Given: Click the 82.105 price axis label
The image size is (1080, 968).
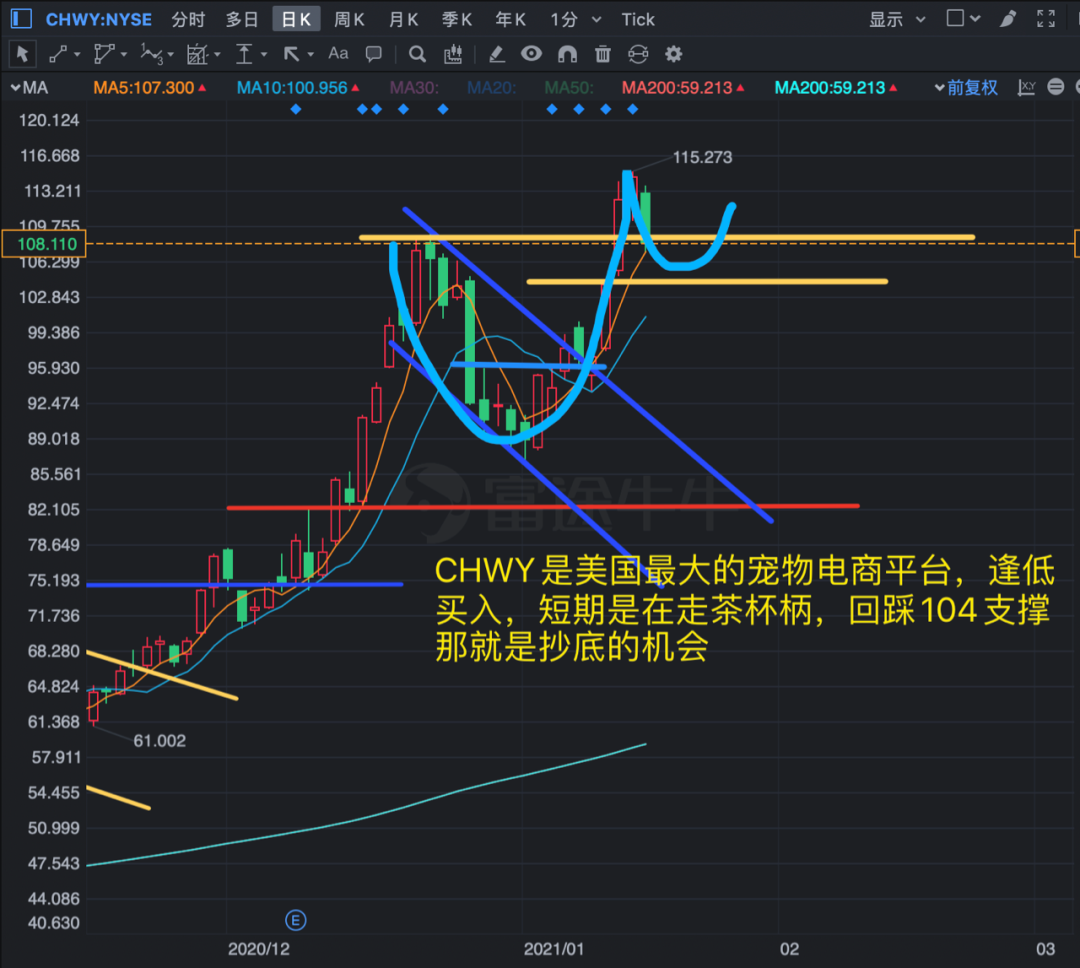Looking at the screenshot, I should [54, 509].
